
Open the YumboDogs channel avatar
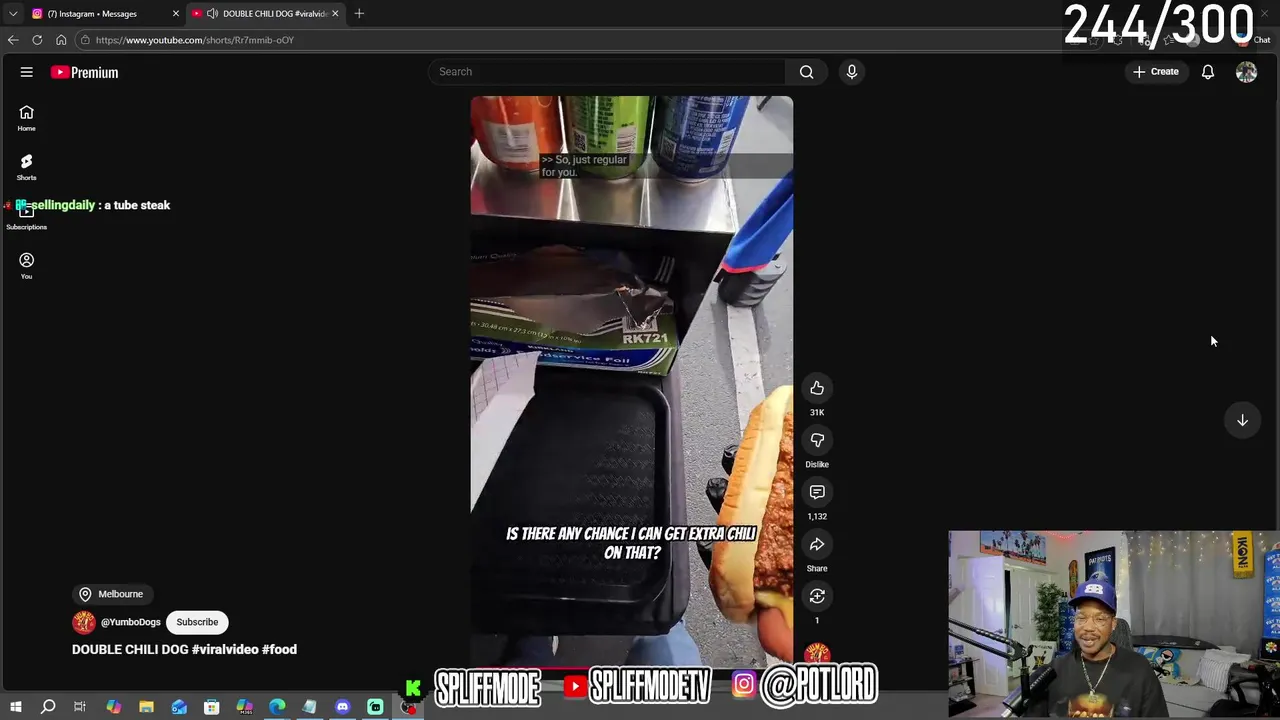coord(84,622)
